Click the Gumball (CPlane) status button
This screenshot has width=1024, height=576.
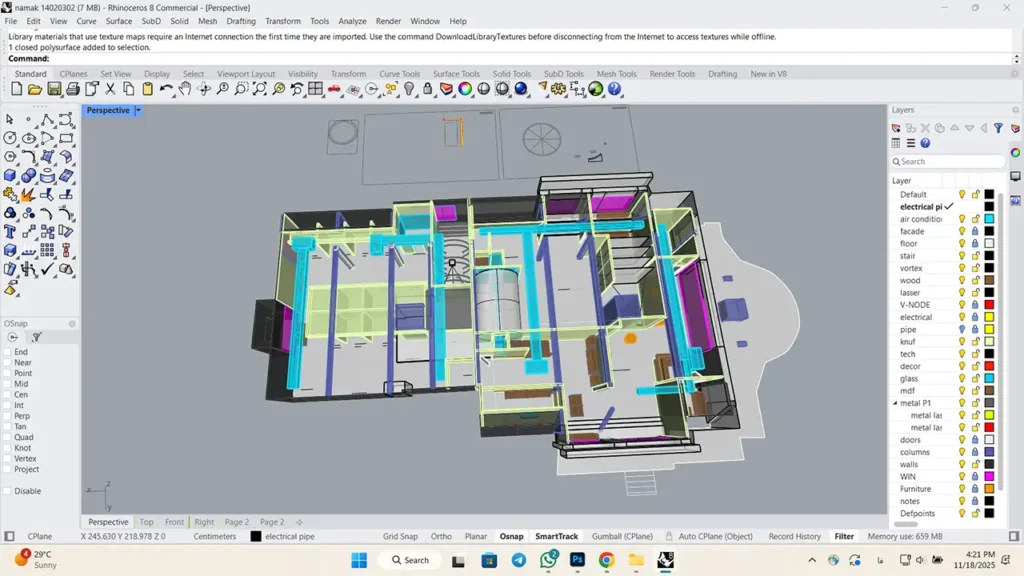tap(622, 536)
